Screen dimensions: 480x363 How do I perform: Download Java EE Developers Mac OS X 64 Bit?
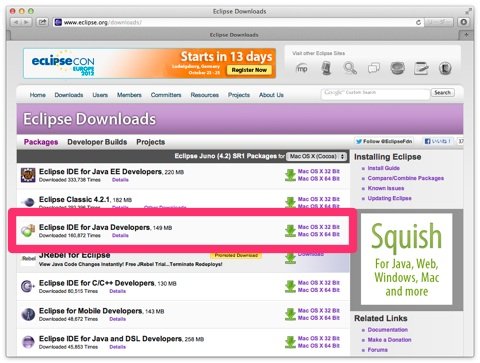pos(319,179)
